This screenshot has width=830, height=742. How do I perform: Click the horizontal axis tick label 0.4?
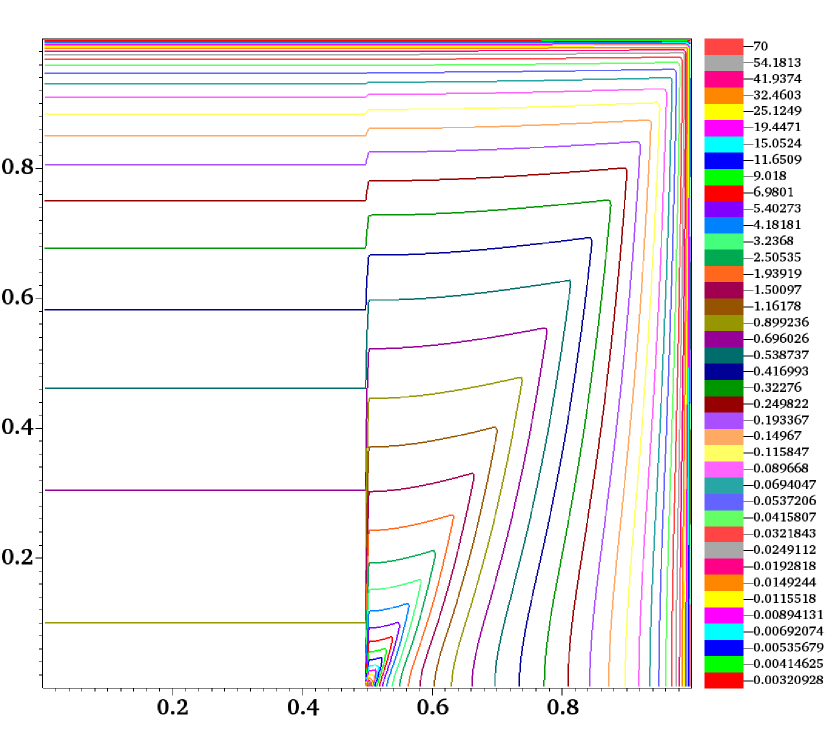[303, 708]
